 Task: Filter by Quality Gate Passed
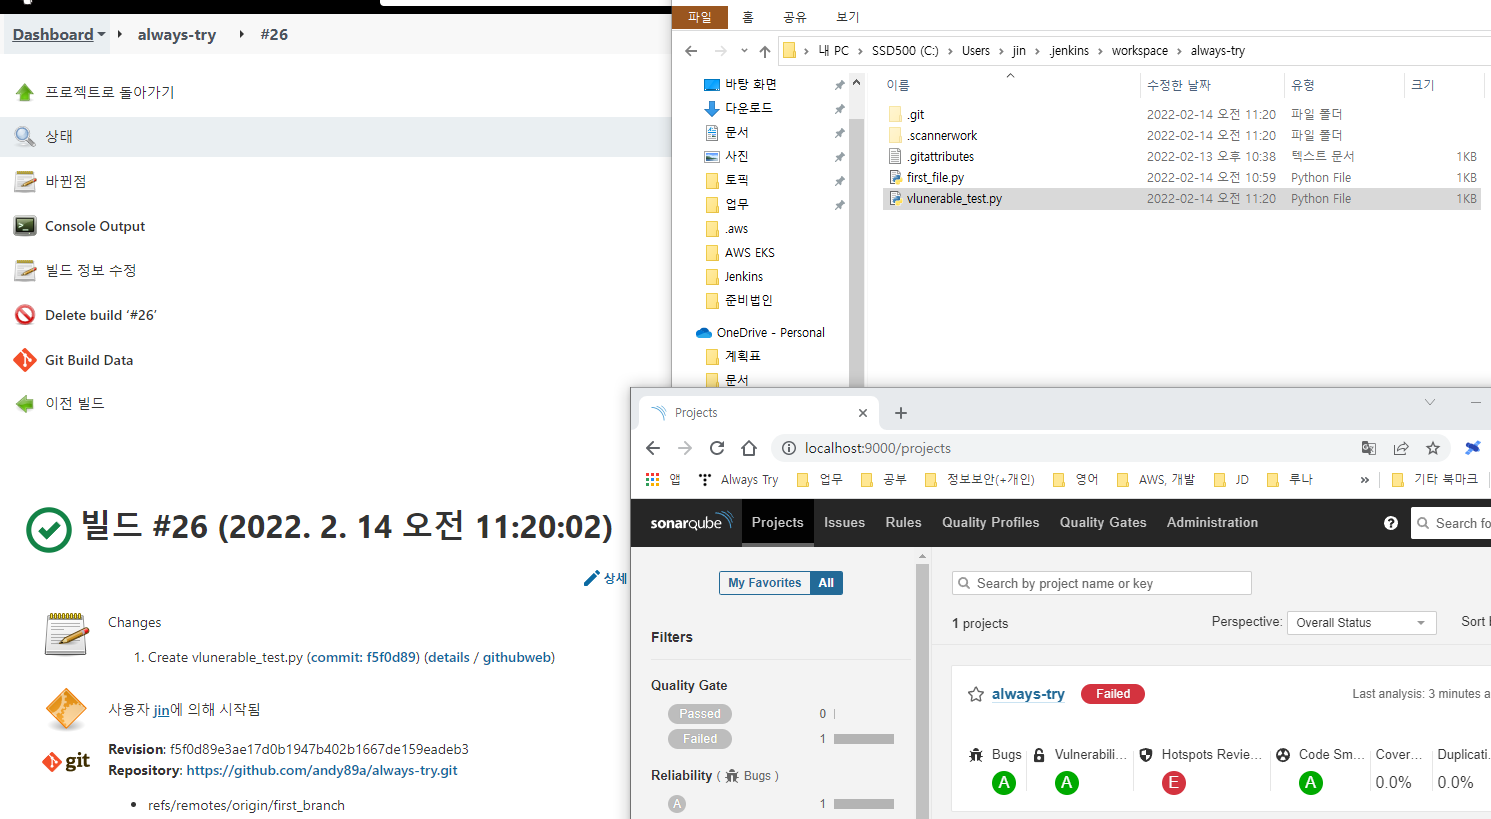[x=700, y=714]
